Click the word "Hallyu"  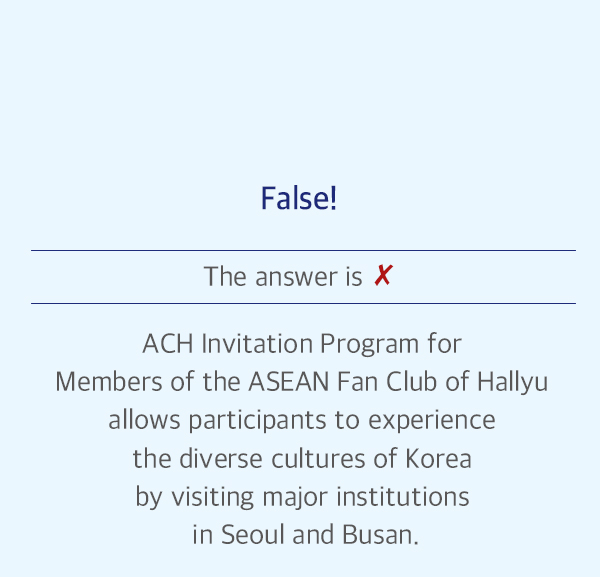point(512,383)
